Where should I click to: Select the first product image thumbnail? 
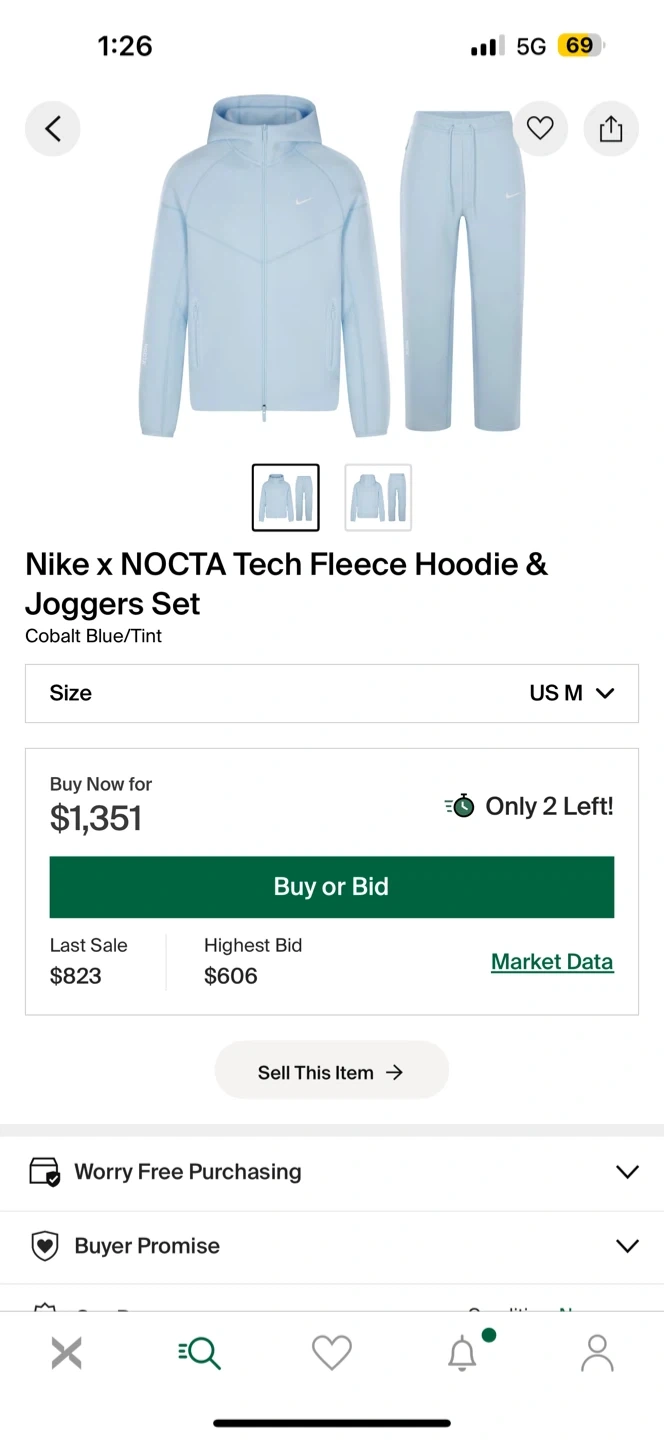[286, 497]
